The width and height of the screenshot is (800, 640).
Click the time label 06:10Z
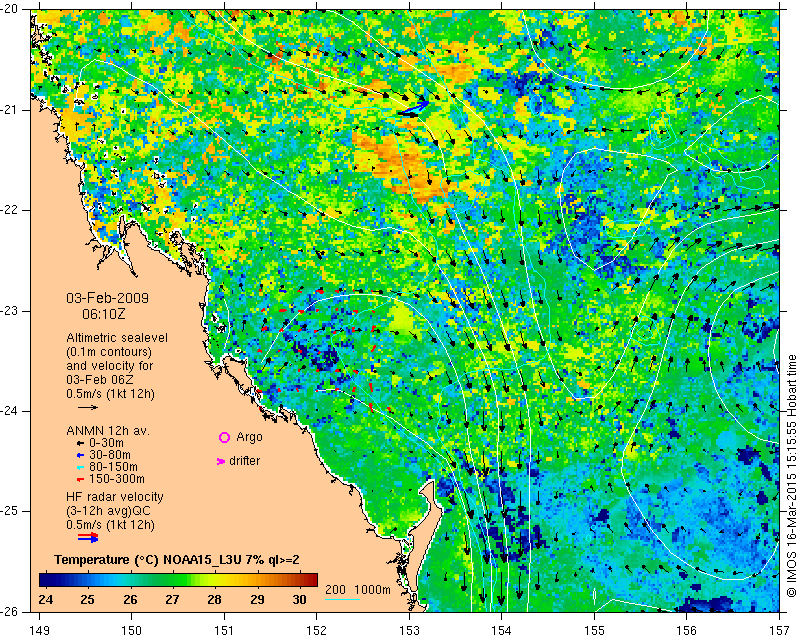coord(104,314)
